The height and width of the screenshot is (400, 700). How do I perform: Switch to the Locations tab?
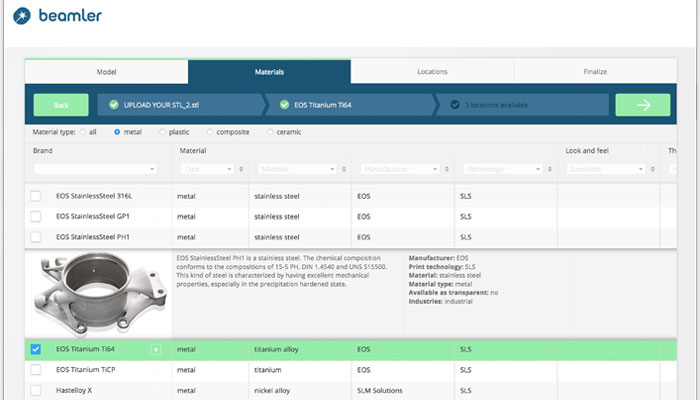point(432,71)
